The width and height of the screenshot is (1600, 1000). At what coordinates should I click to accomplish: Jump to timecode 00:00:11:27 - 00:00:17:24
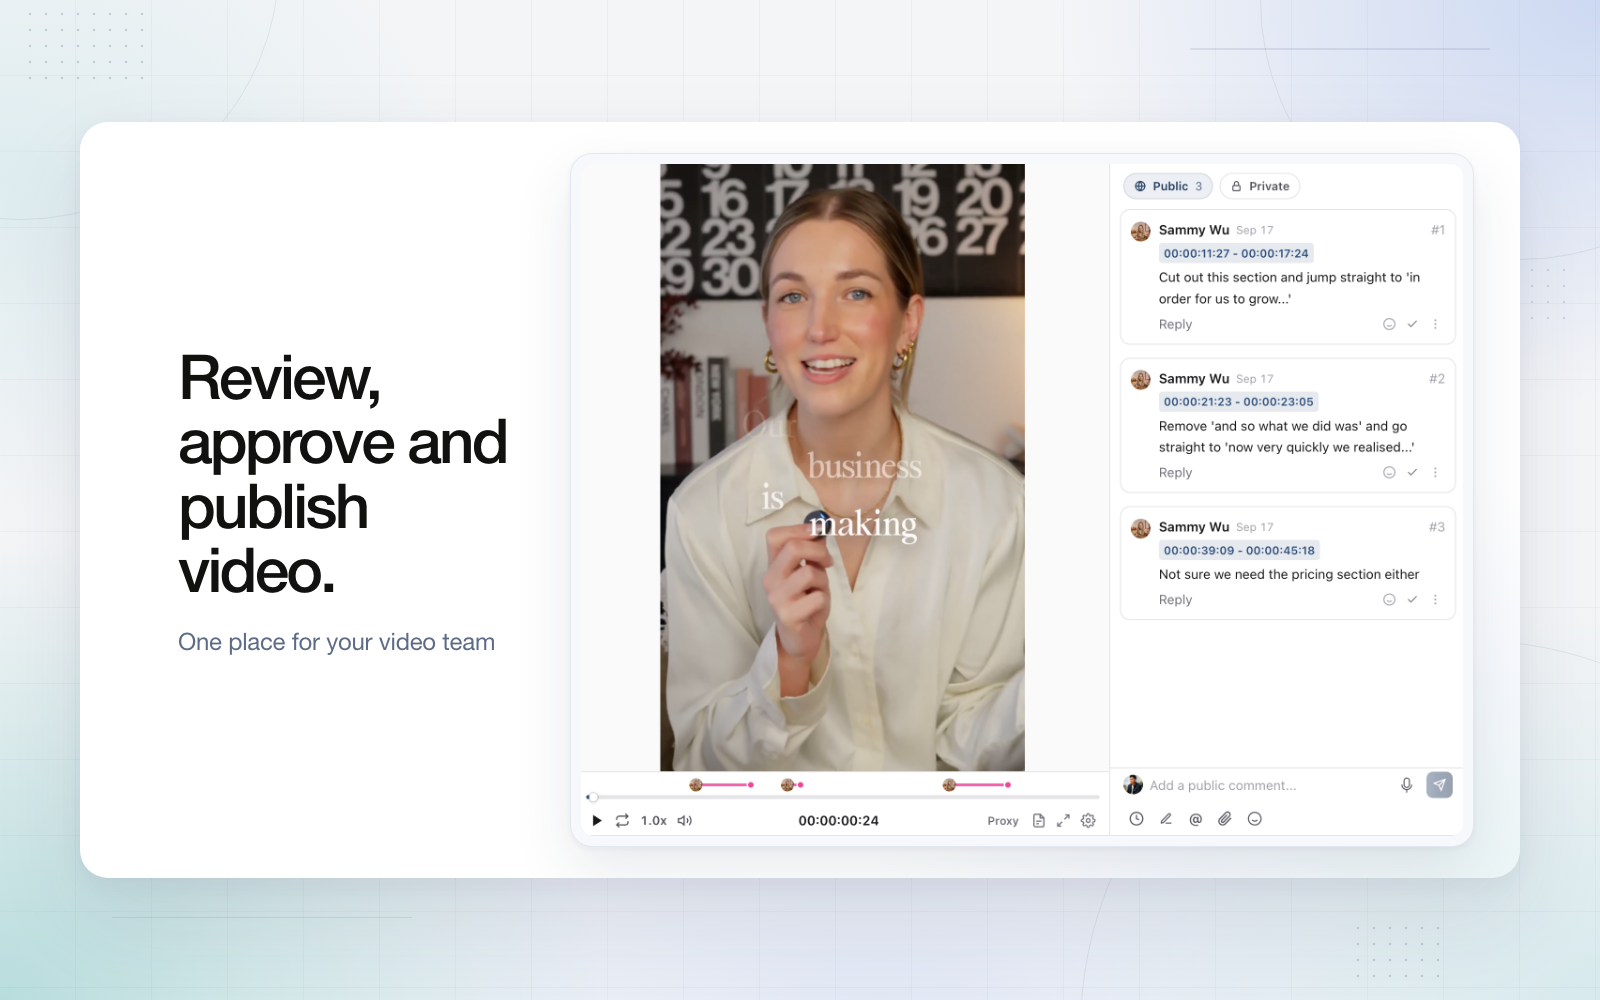point(1236,253)
